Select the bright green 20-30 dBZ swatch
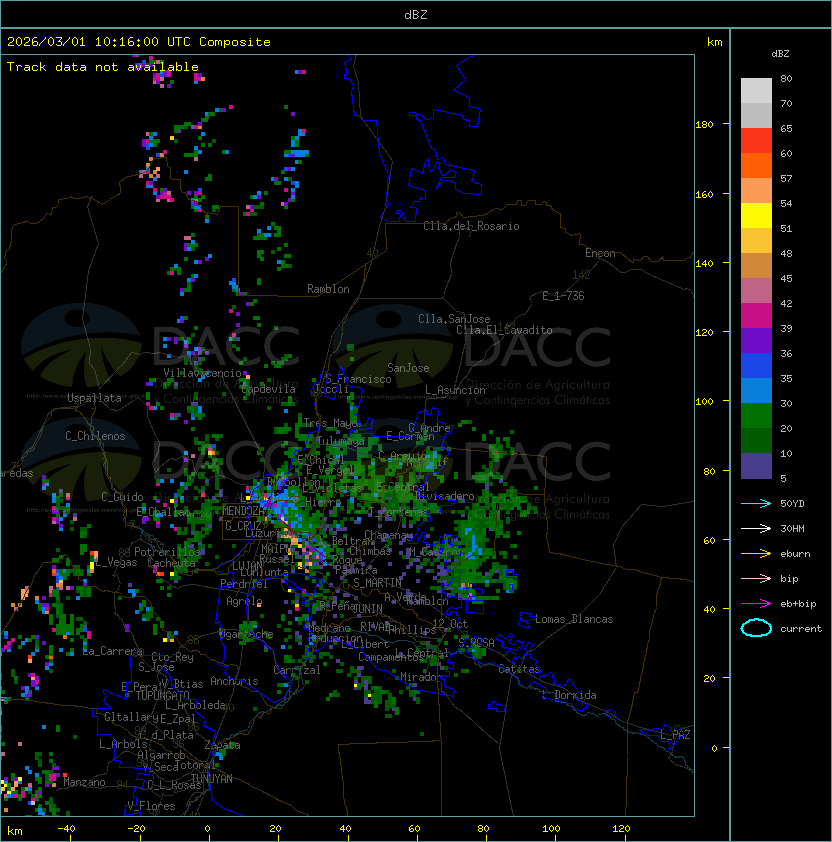This screenshot has height=842, width=832. point(756,416)
